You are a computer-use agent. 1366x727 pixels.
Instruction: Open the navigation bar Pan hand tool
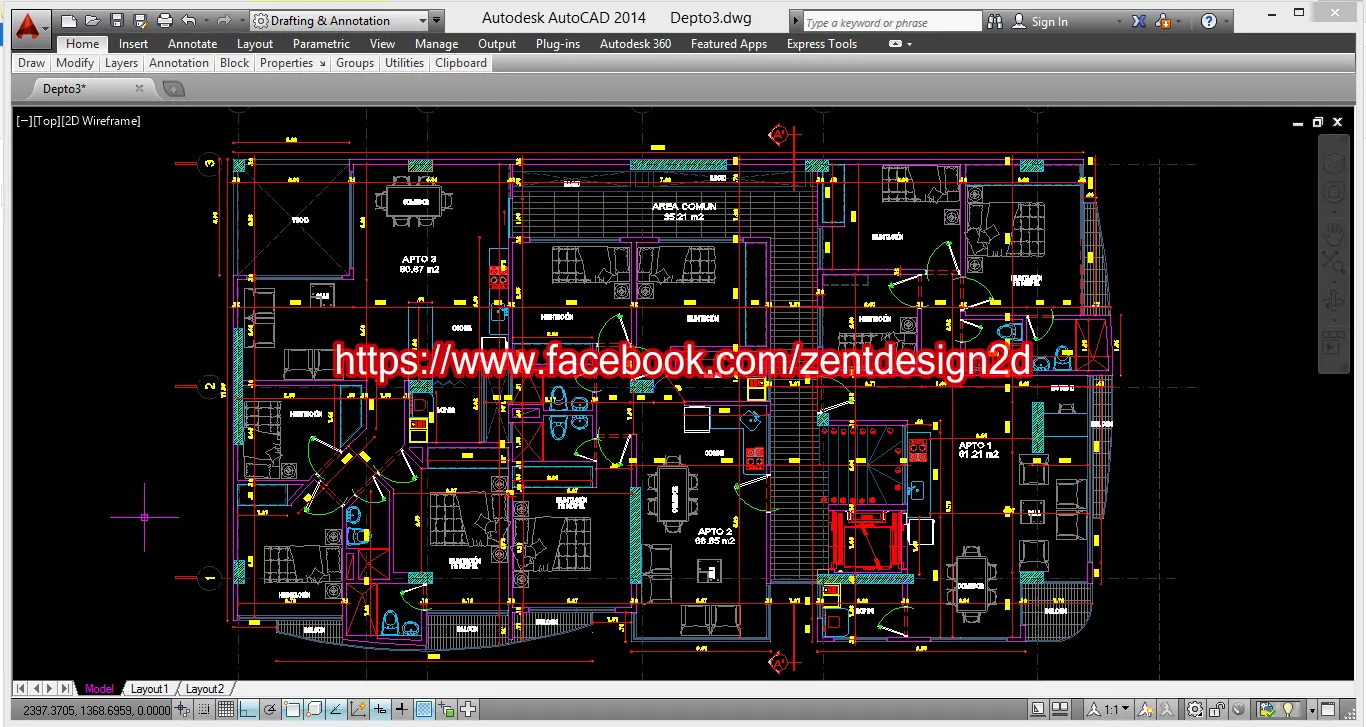[1334, 232]
